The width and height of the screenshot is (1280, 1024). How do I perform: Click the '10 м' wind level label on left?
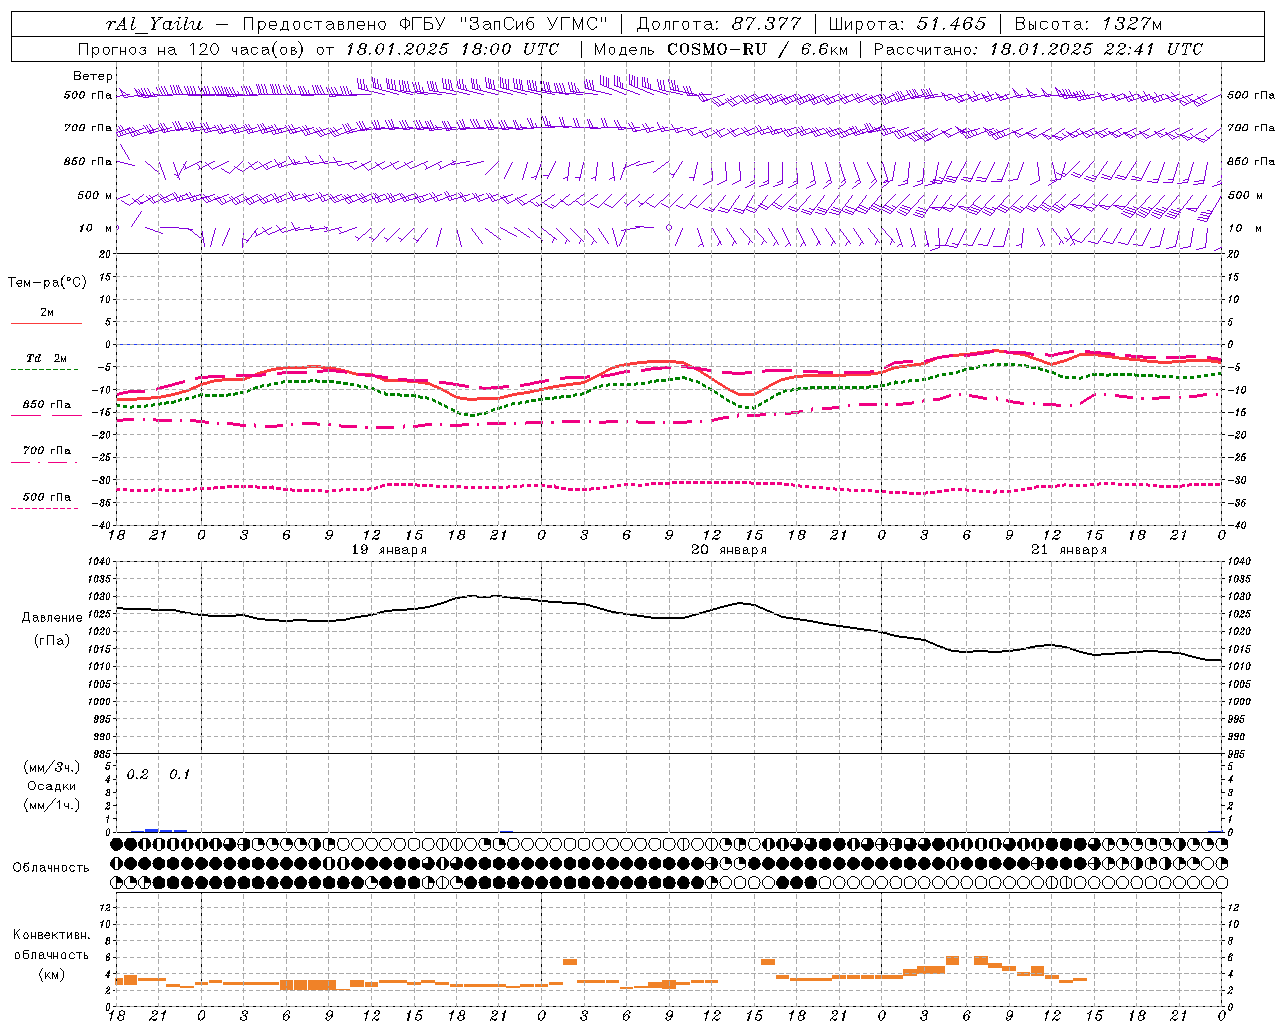click(x=96, y=228)
